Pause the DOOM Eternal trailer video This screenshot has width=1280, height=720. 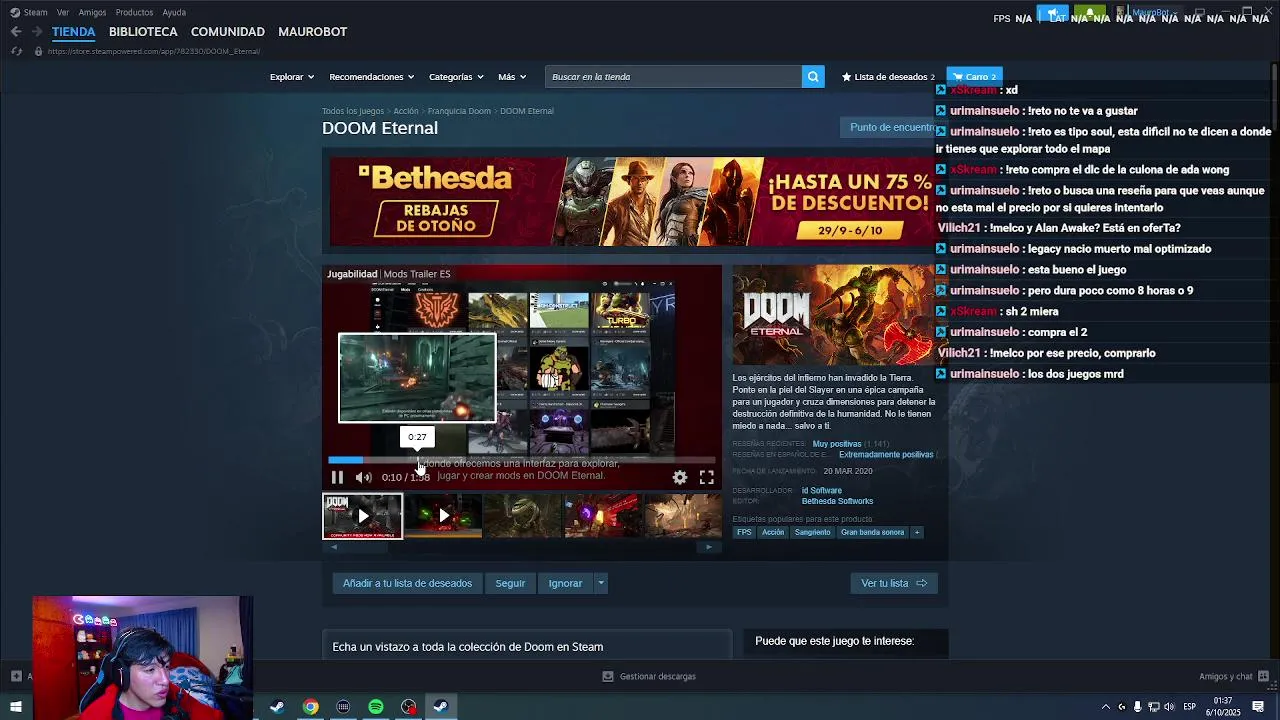(337, 478)
